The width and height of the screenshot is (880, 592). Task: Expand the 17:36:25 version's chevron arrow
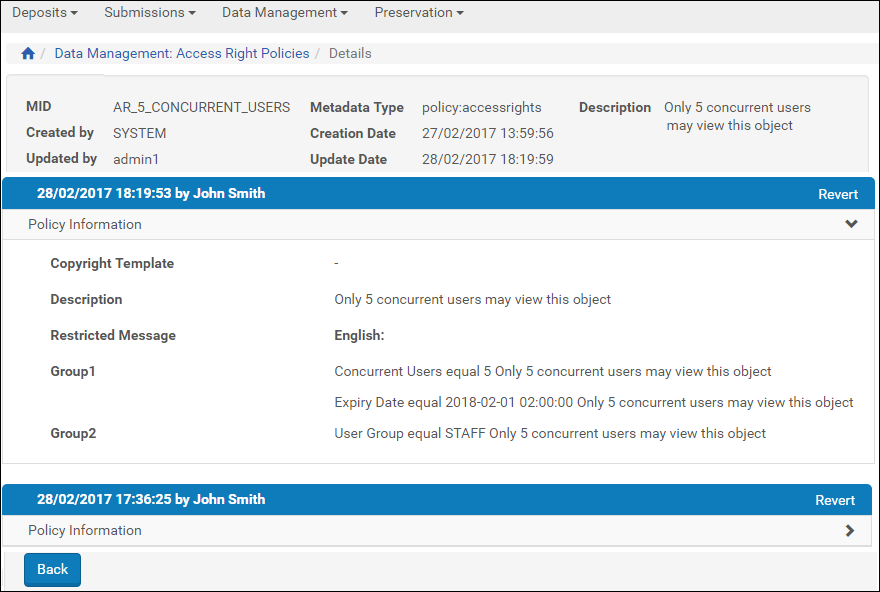[x=850, y=531]
